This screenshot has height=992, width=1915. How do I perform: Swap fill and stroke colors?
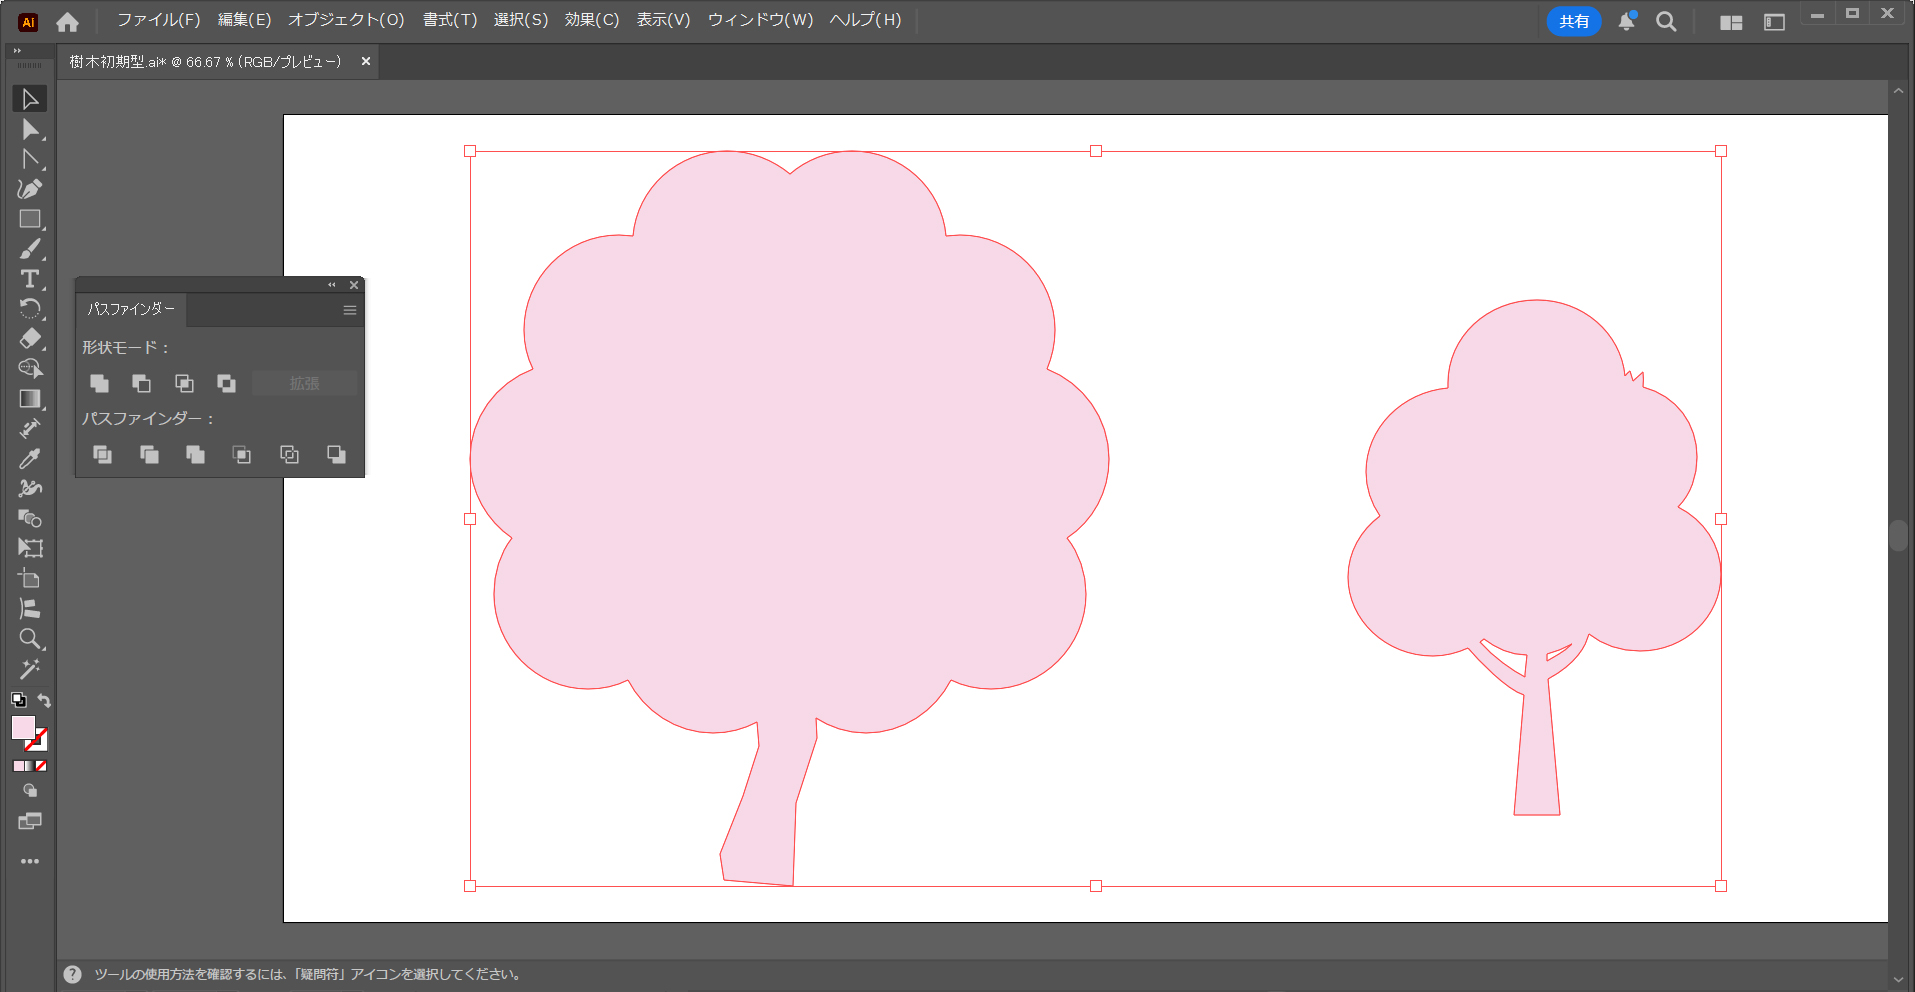click(x=44, y=700)
